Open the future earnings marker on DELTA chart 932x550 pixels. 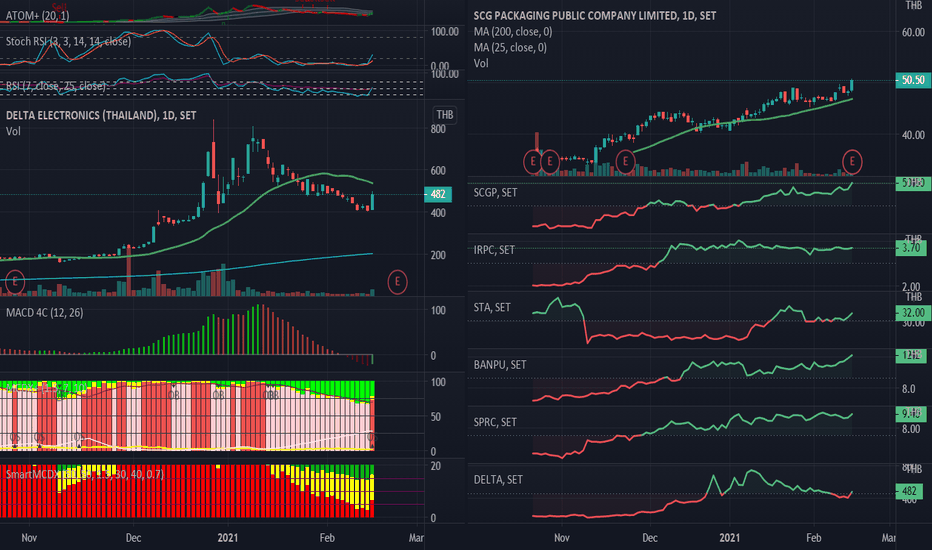[x=398, y=282]
